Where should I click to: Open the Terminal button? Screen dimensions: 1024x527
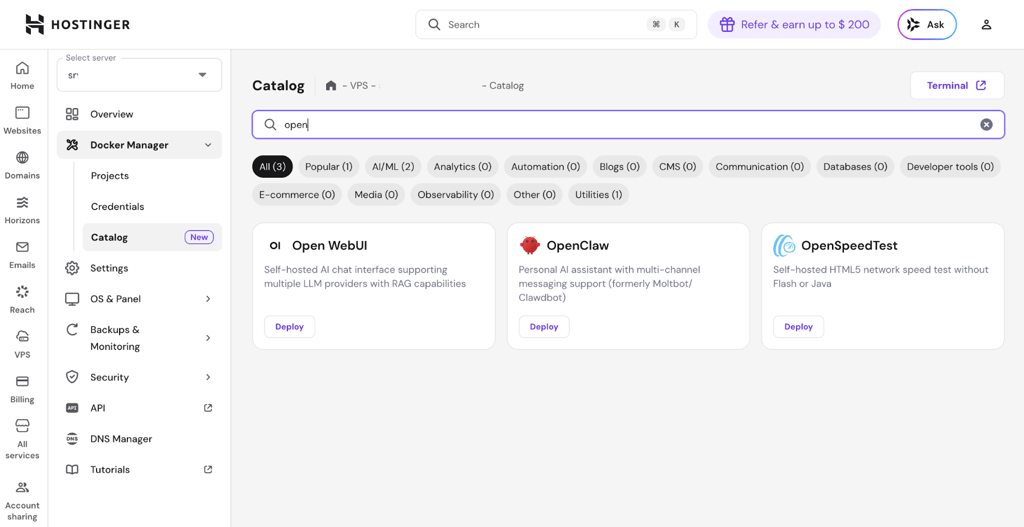(x=957, y=86)
